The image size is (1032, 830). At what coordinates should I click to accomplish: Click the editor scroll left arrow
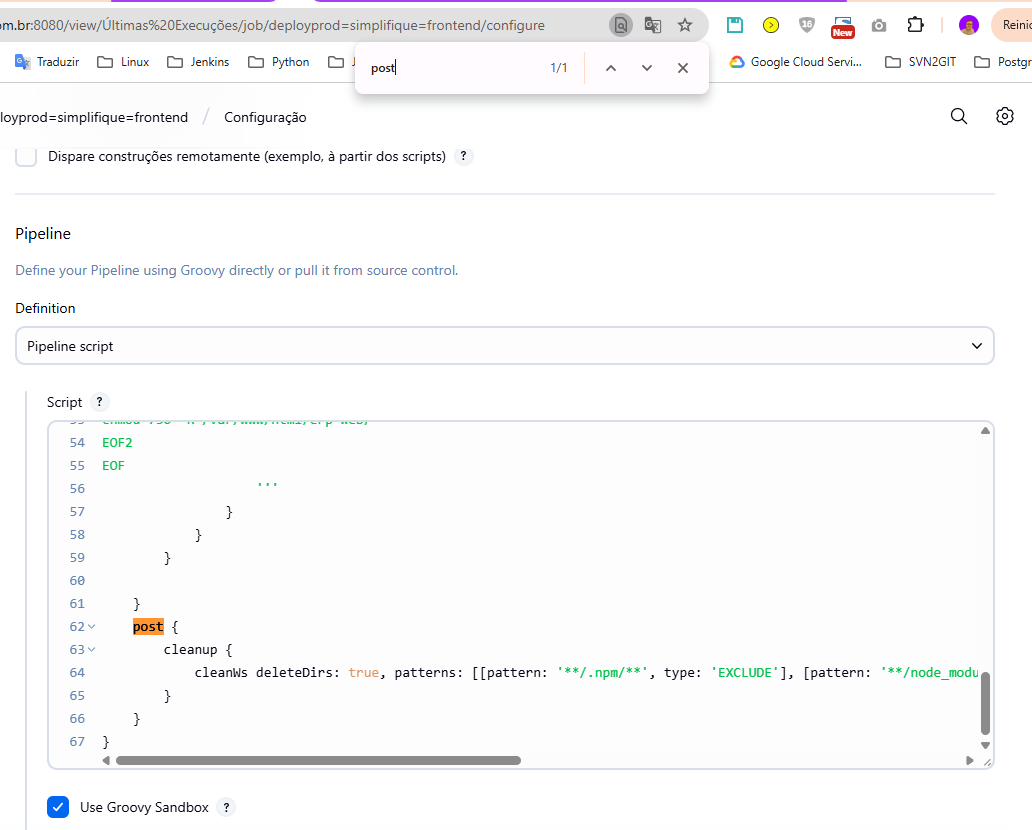click(x=106, y=760)
